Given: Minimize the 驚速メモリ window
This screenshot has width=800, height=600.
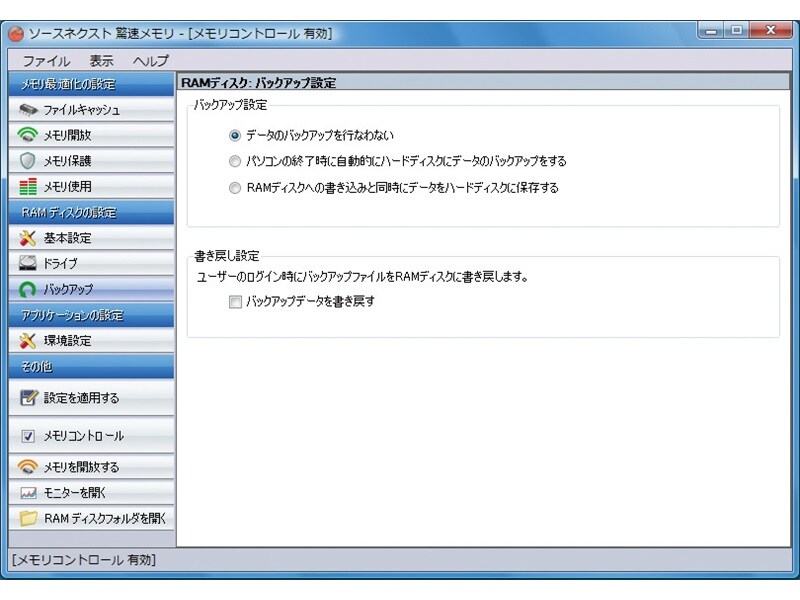Looking at the screenshot, I should click(x=711, y=30).
